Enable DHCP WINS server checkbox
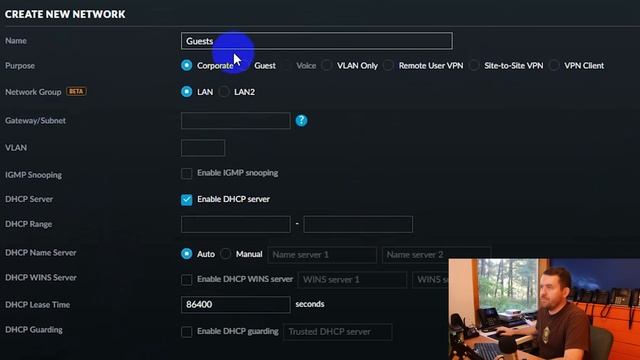The width and height of the screenshot is (640, 360). pos(187,279)
